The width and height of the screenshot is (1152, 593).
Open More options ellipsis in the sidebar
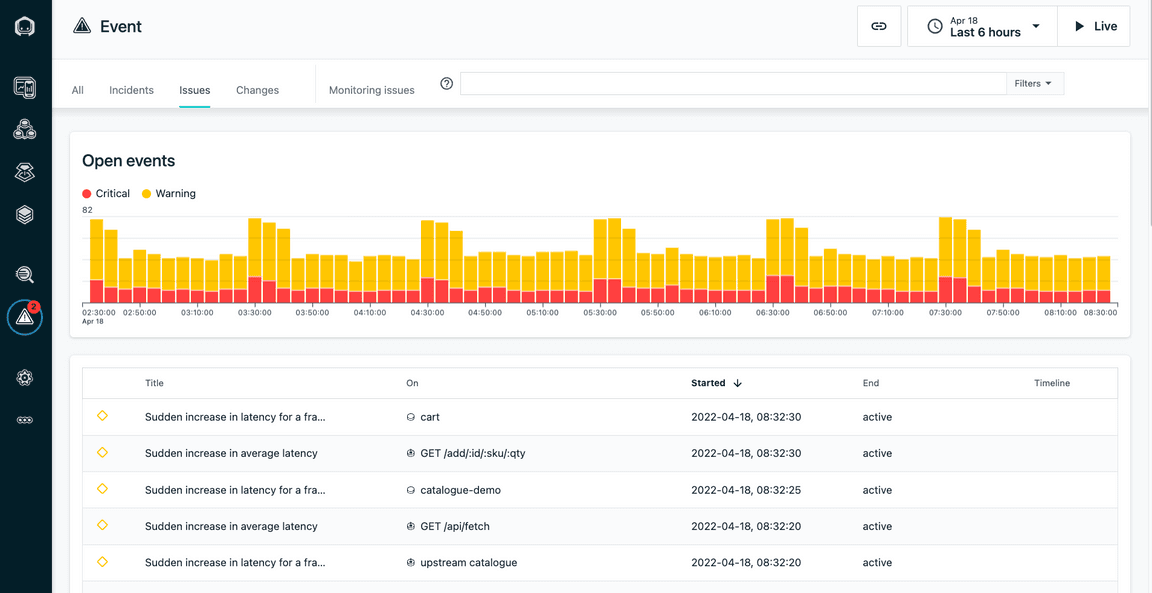25,420
